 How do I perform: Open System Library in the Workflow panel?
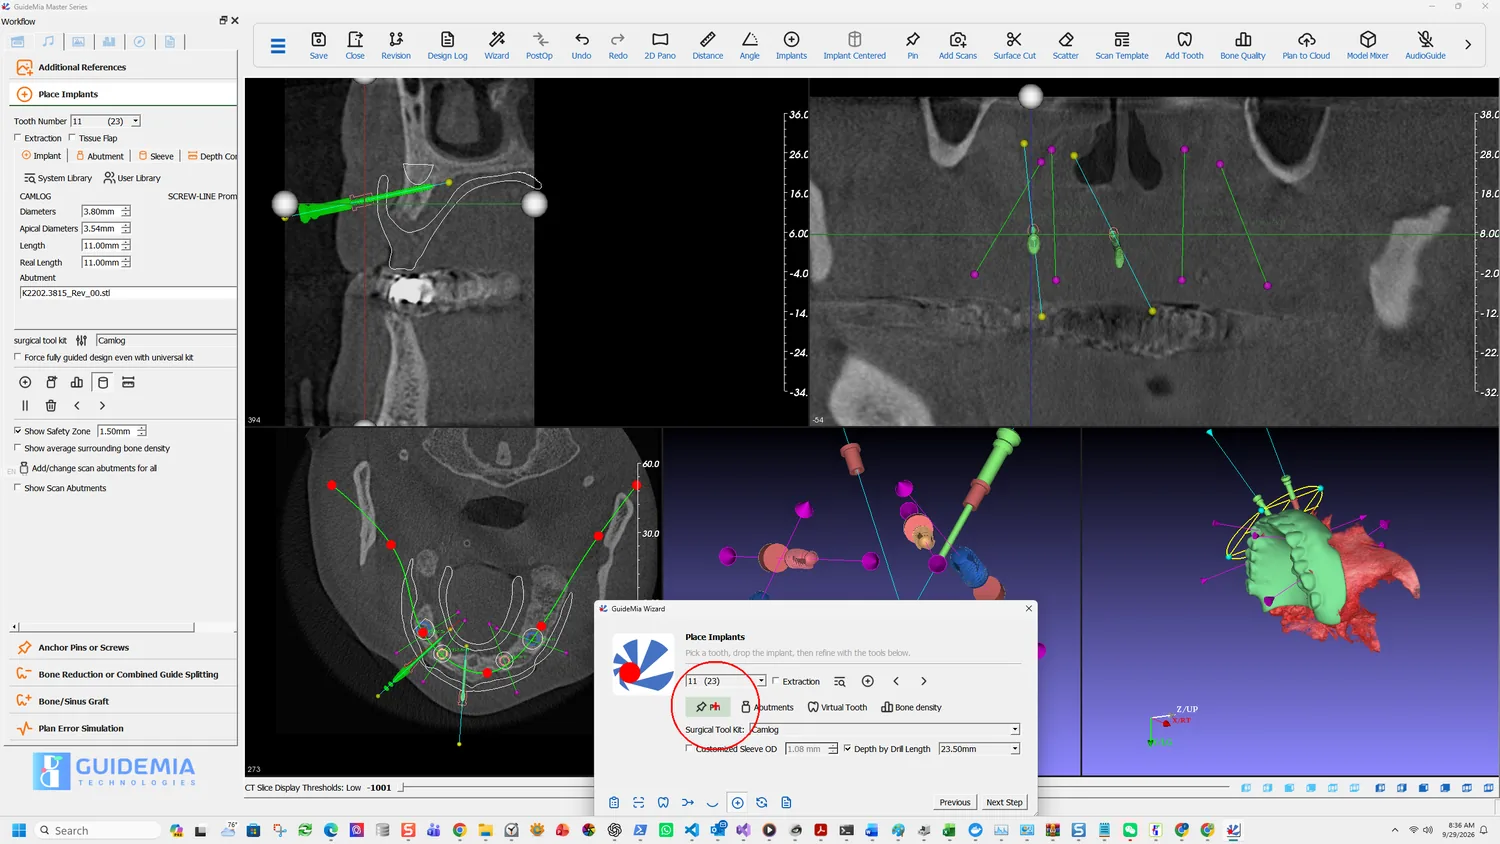click(x=58, y=178)
